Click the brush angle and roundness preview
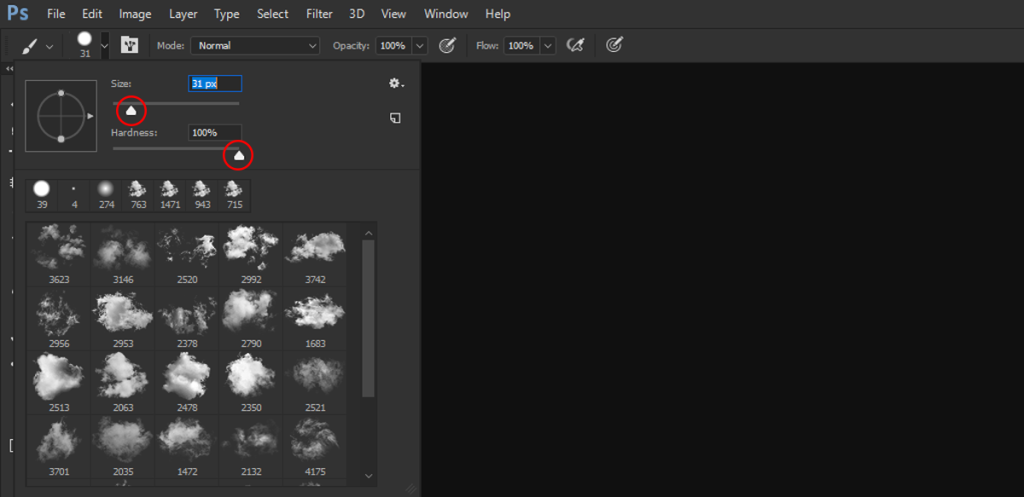This screenshot has width=1024, height=497. (x=61, y=116)
